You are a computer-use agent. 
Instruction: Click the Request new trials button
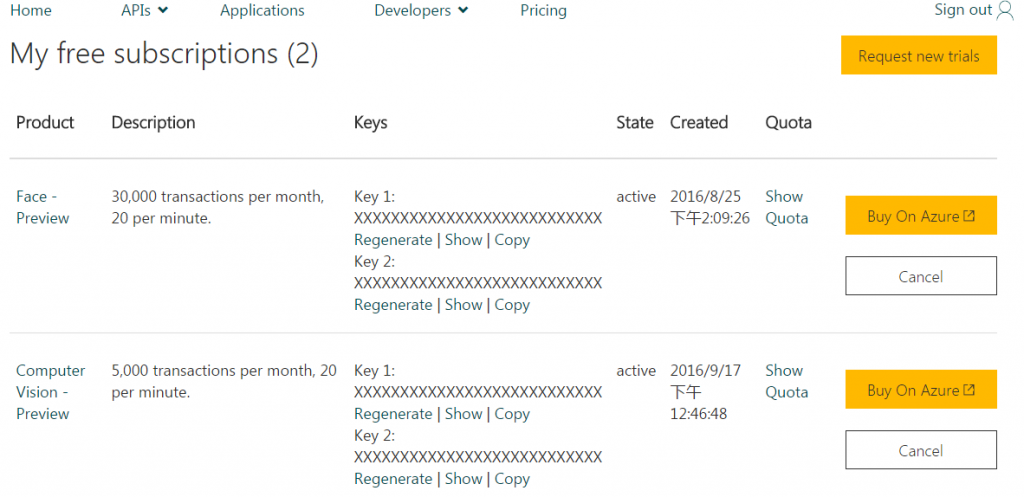(919, 56)
